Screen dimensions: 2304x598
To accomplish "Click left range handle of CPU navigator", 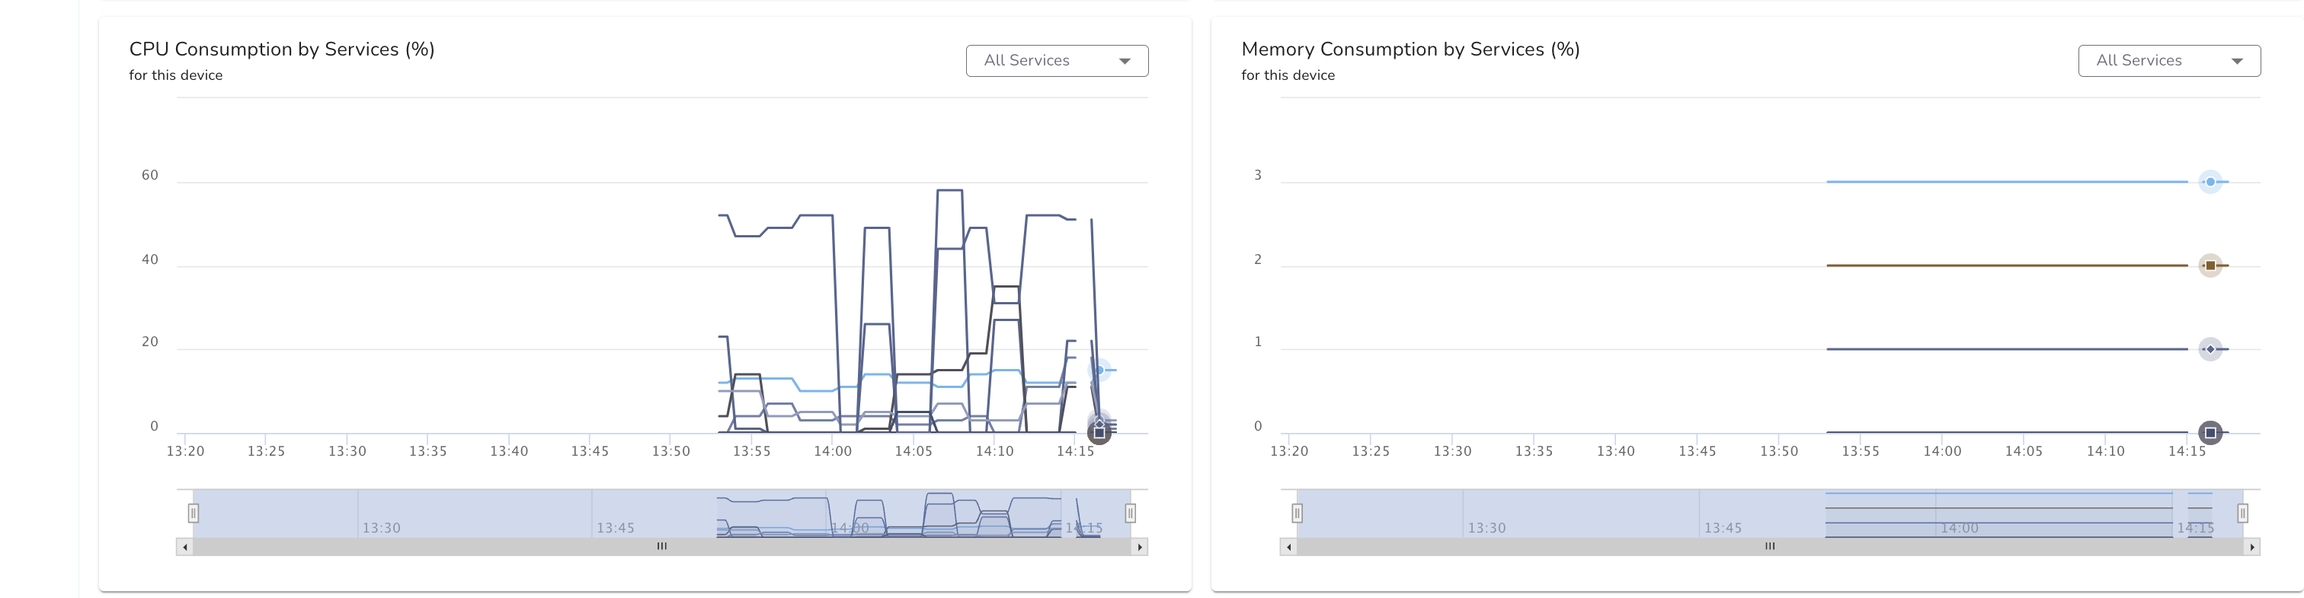I will (x=193, y=513).
